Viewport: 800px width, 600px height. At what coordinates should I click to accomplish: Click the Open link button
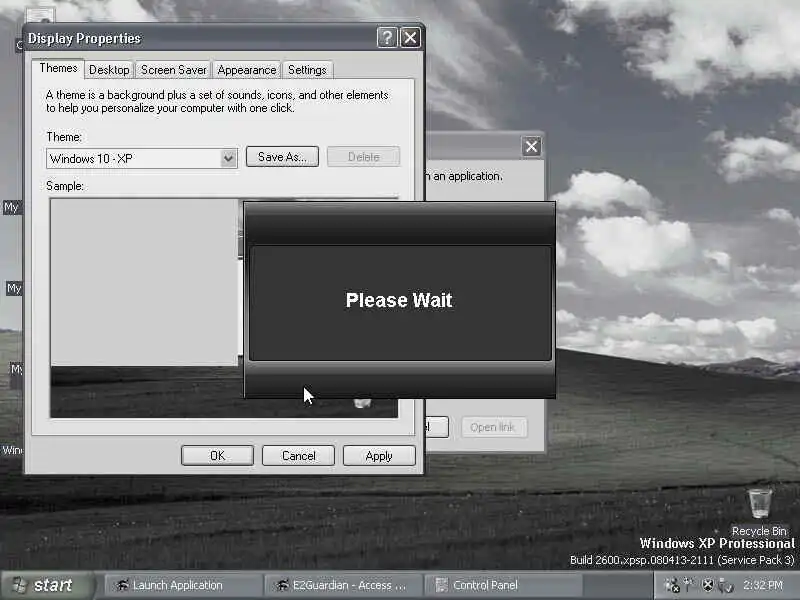pos(492,427)
